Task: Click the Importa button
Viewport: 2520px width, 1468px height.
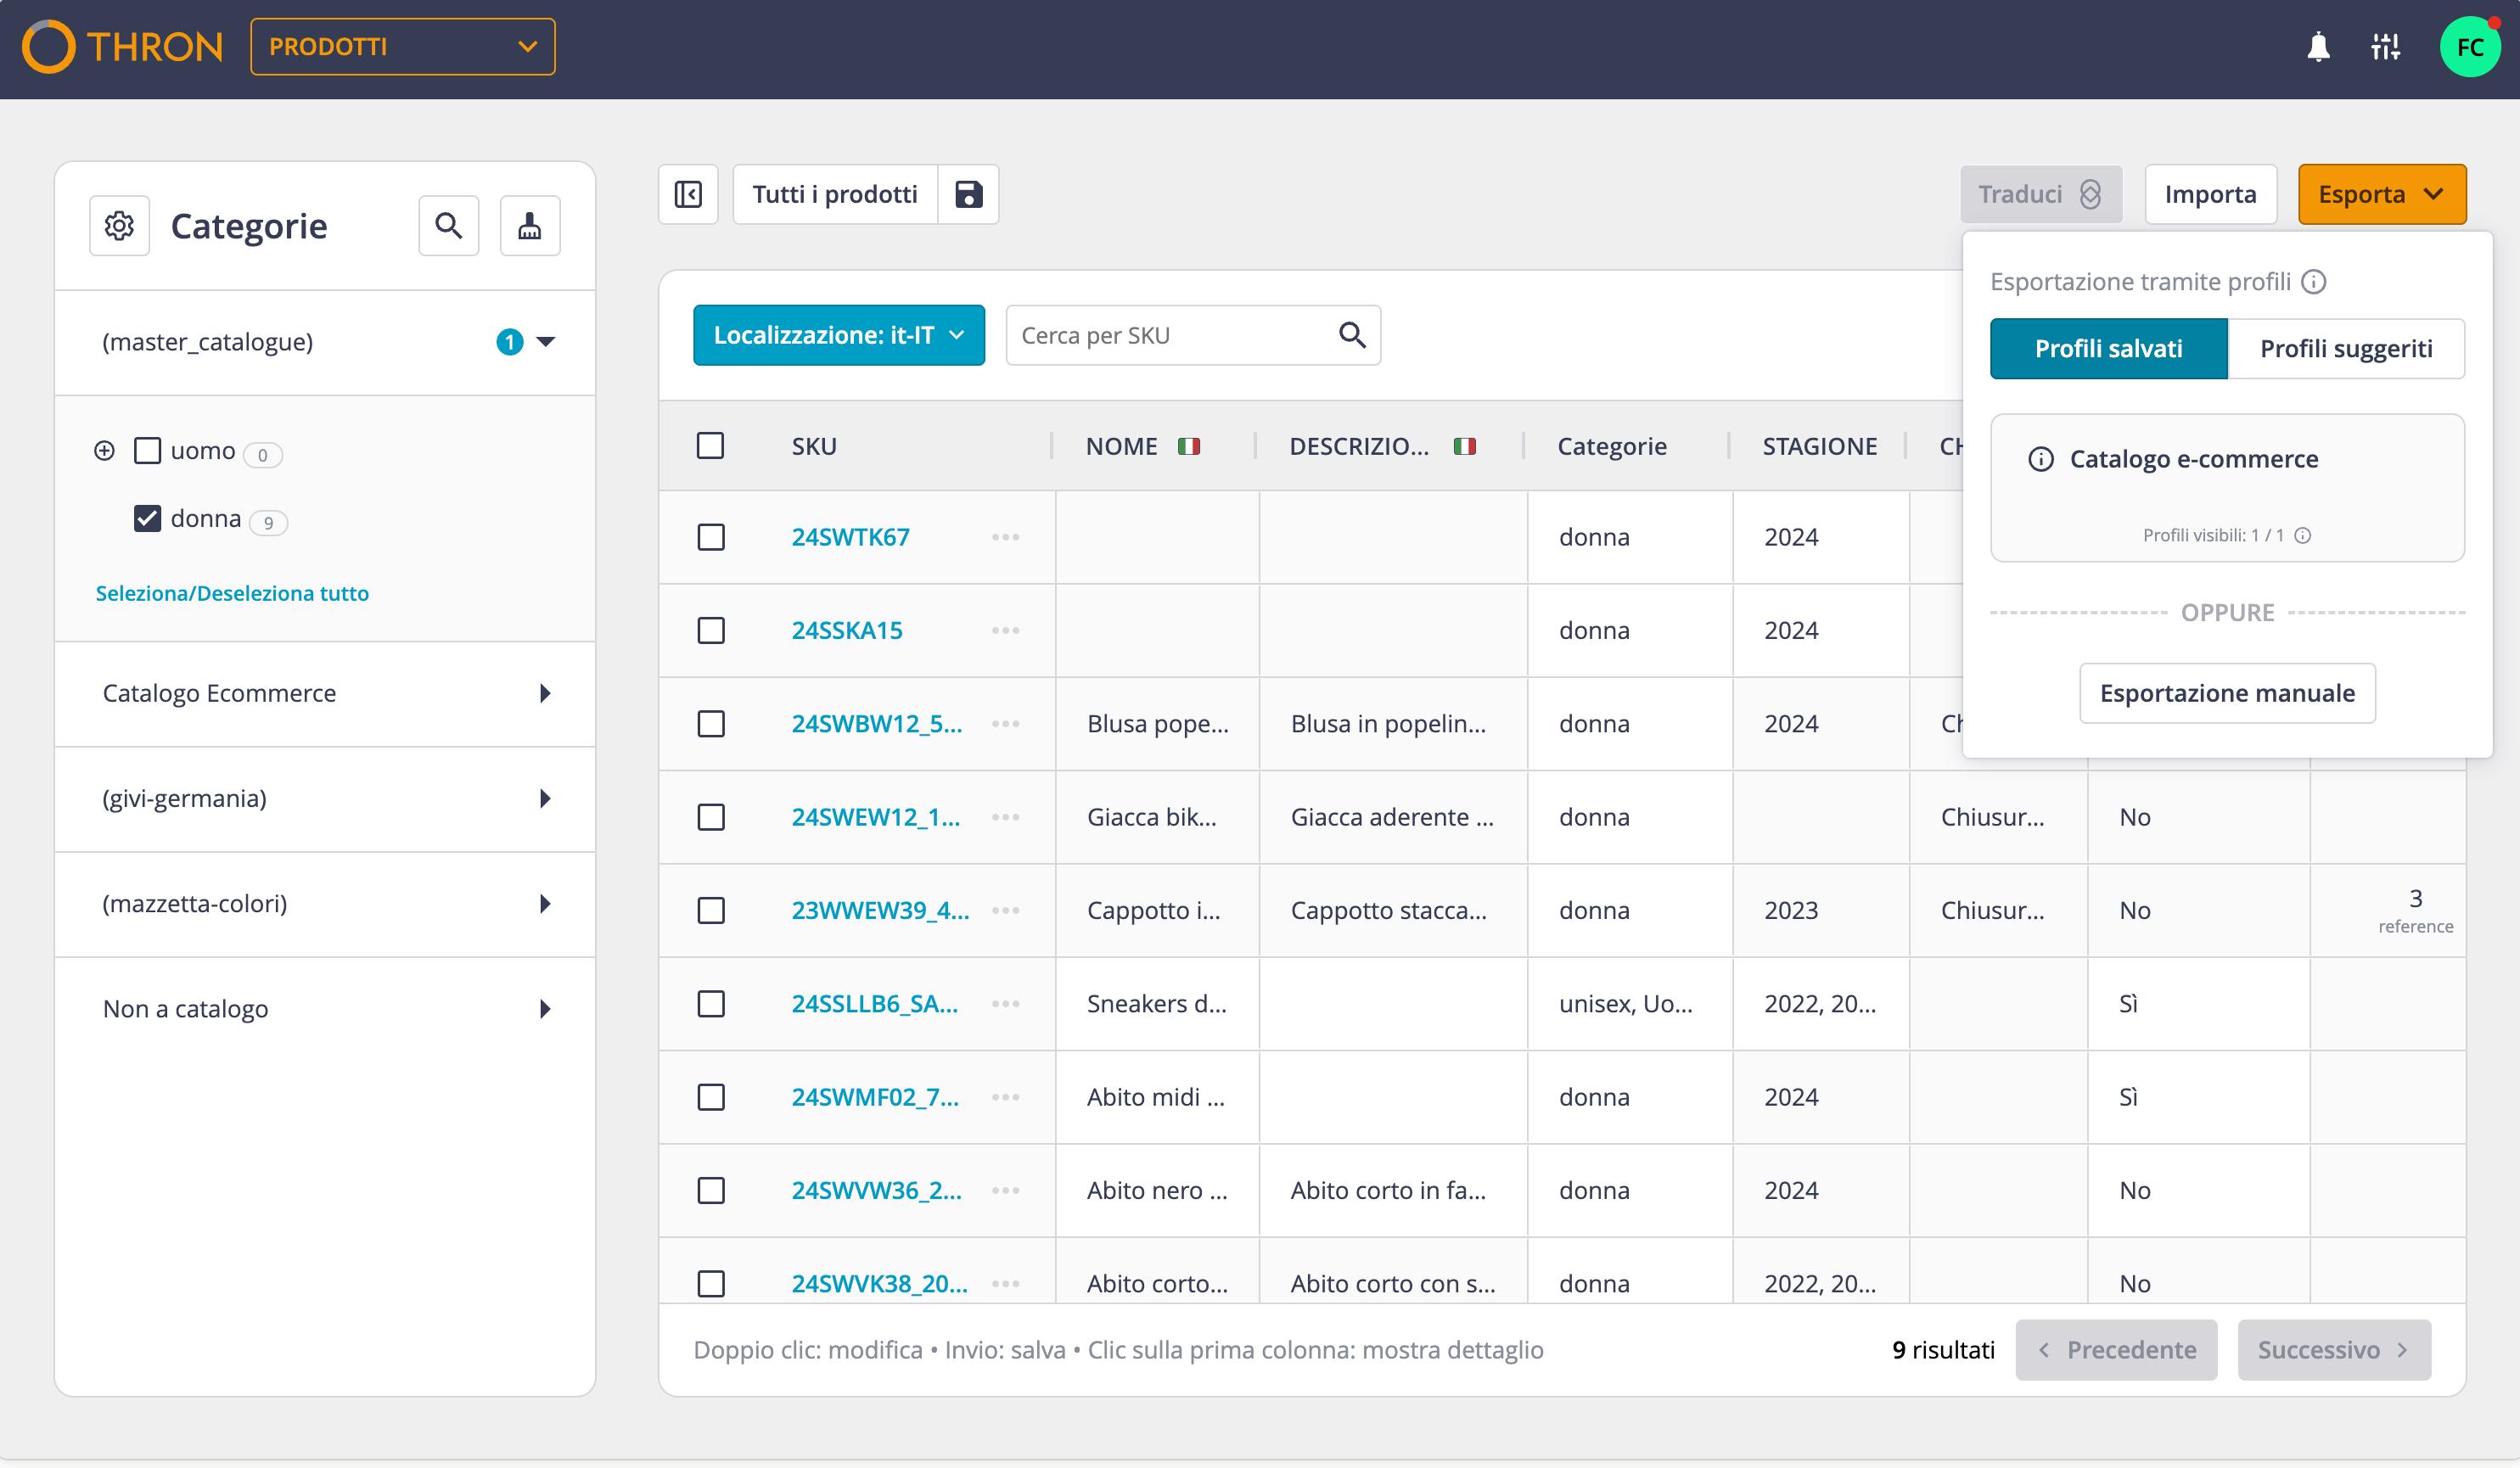Action: [x=2210, y=194]
